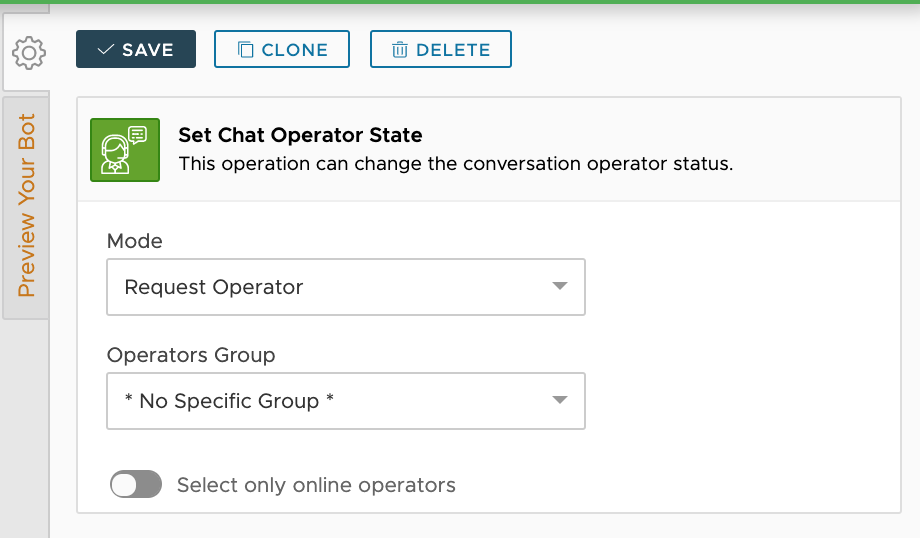
Task: Expand the Mode dropdown arrow
Action: click(559, 287)
